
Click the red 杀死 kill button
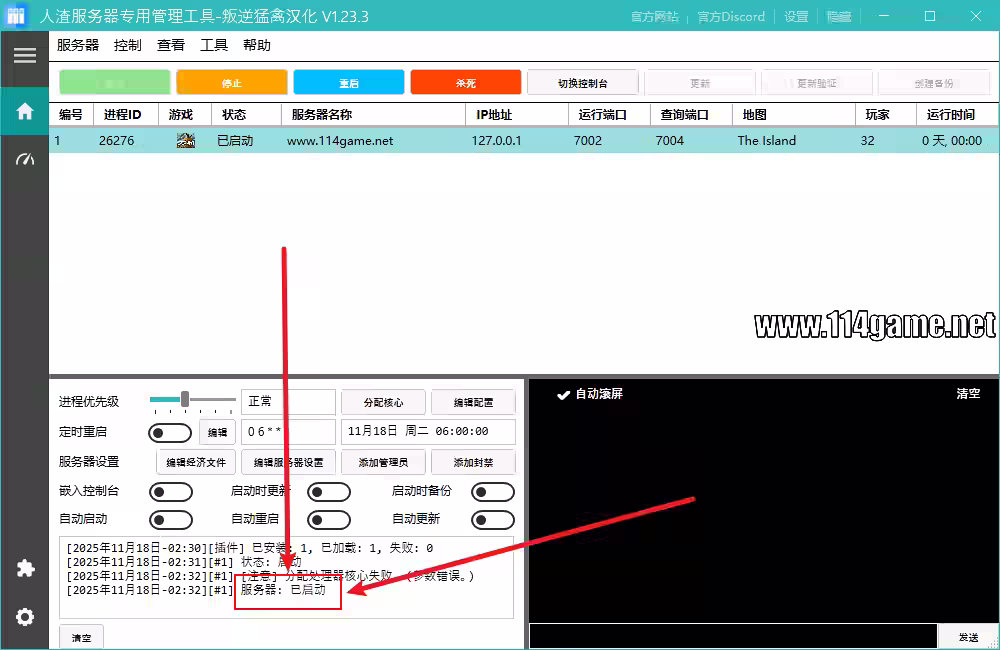pos(465,81)
